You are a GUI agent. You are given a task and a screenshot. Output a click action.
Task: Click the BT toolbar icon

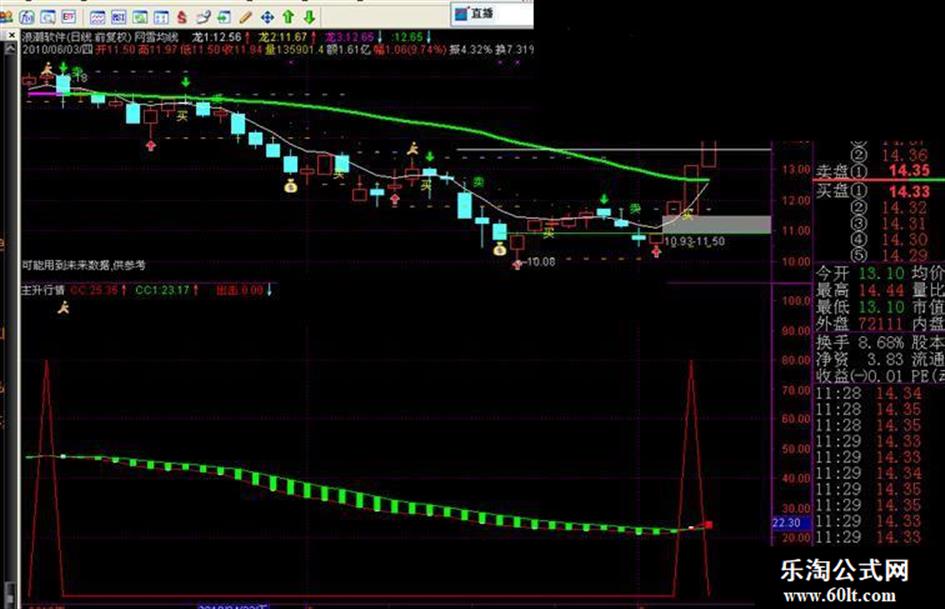tap(69, 17)
